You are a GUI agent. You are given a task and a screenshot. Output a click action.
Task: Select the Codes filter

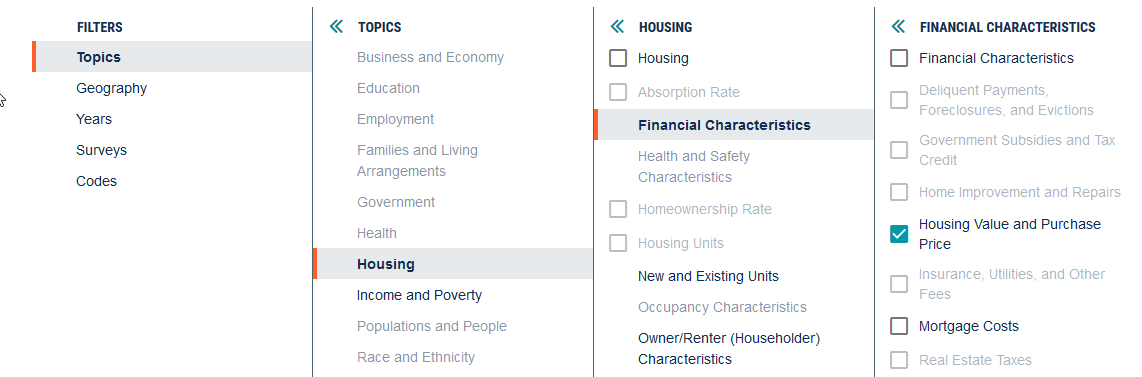[96, 180]
